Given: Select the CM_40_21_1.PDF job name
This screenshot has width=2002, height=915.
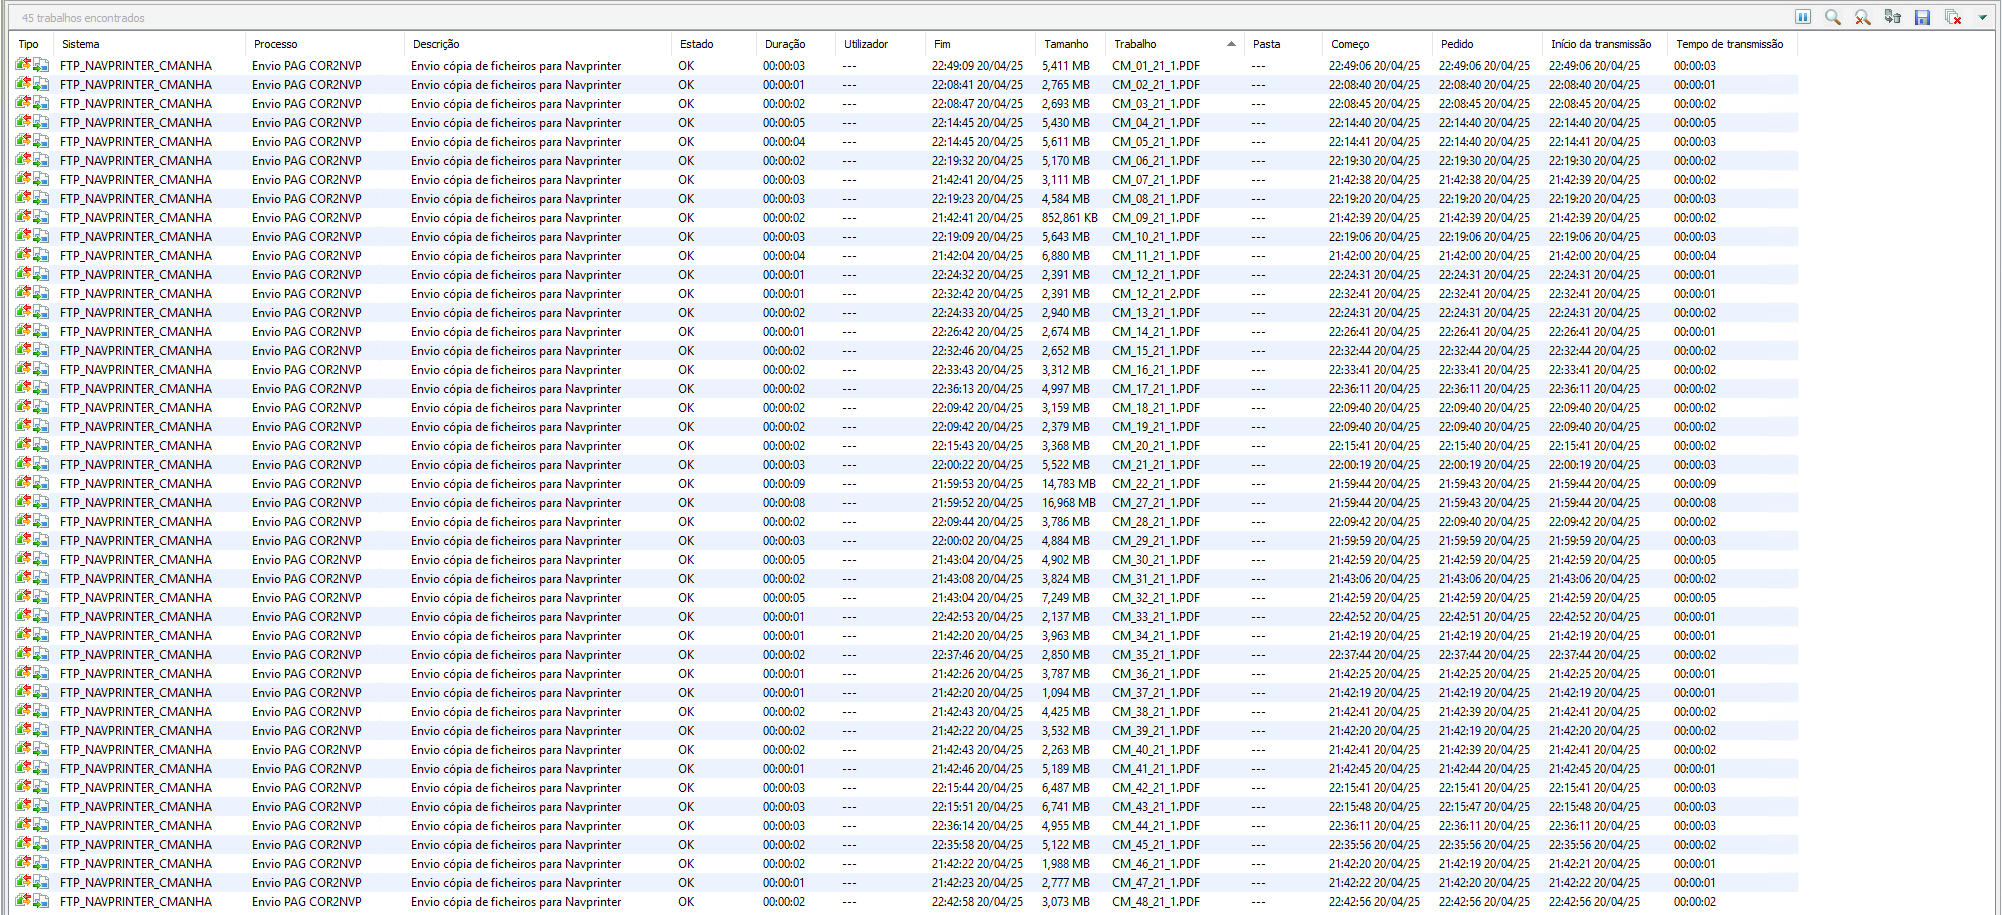Looking at the screenshot, I should pyautogui.click(x=1156, y=750).
